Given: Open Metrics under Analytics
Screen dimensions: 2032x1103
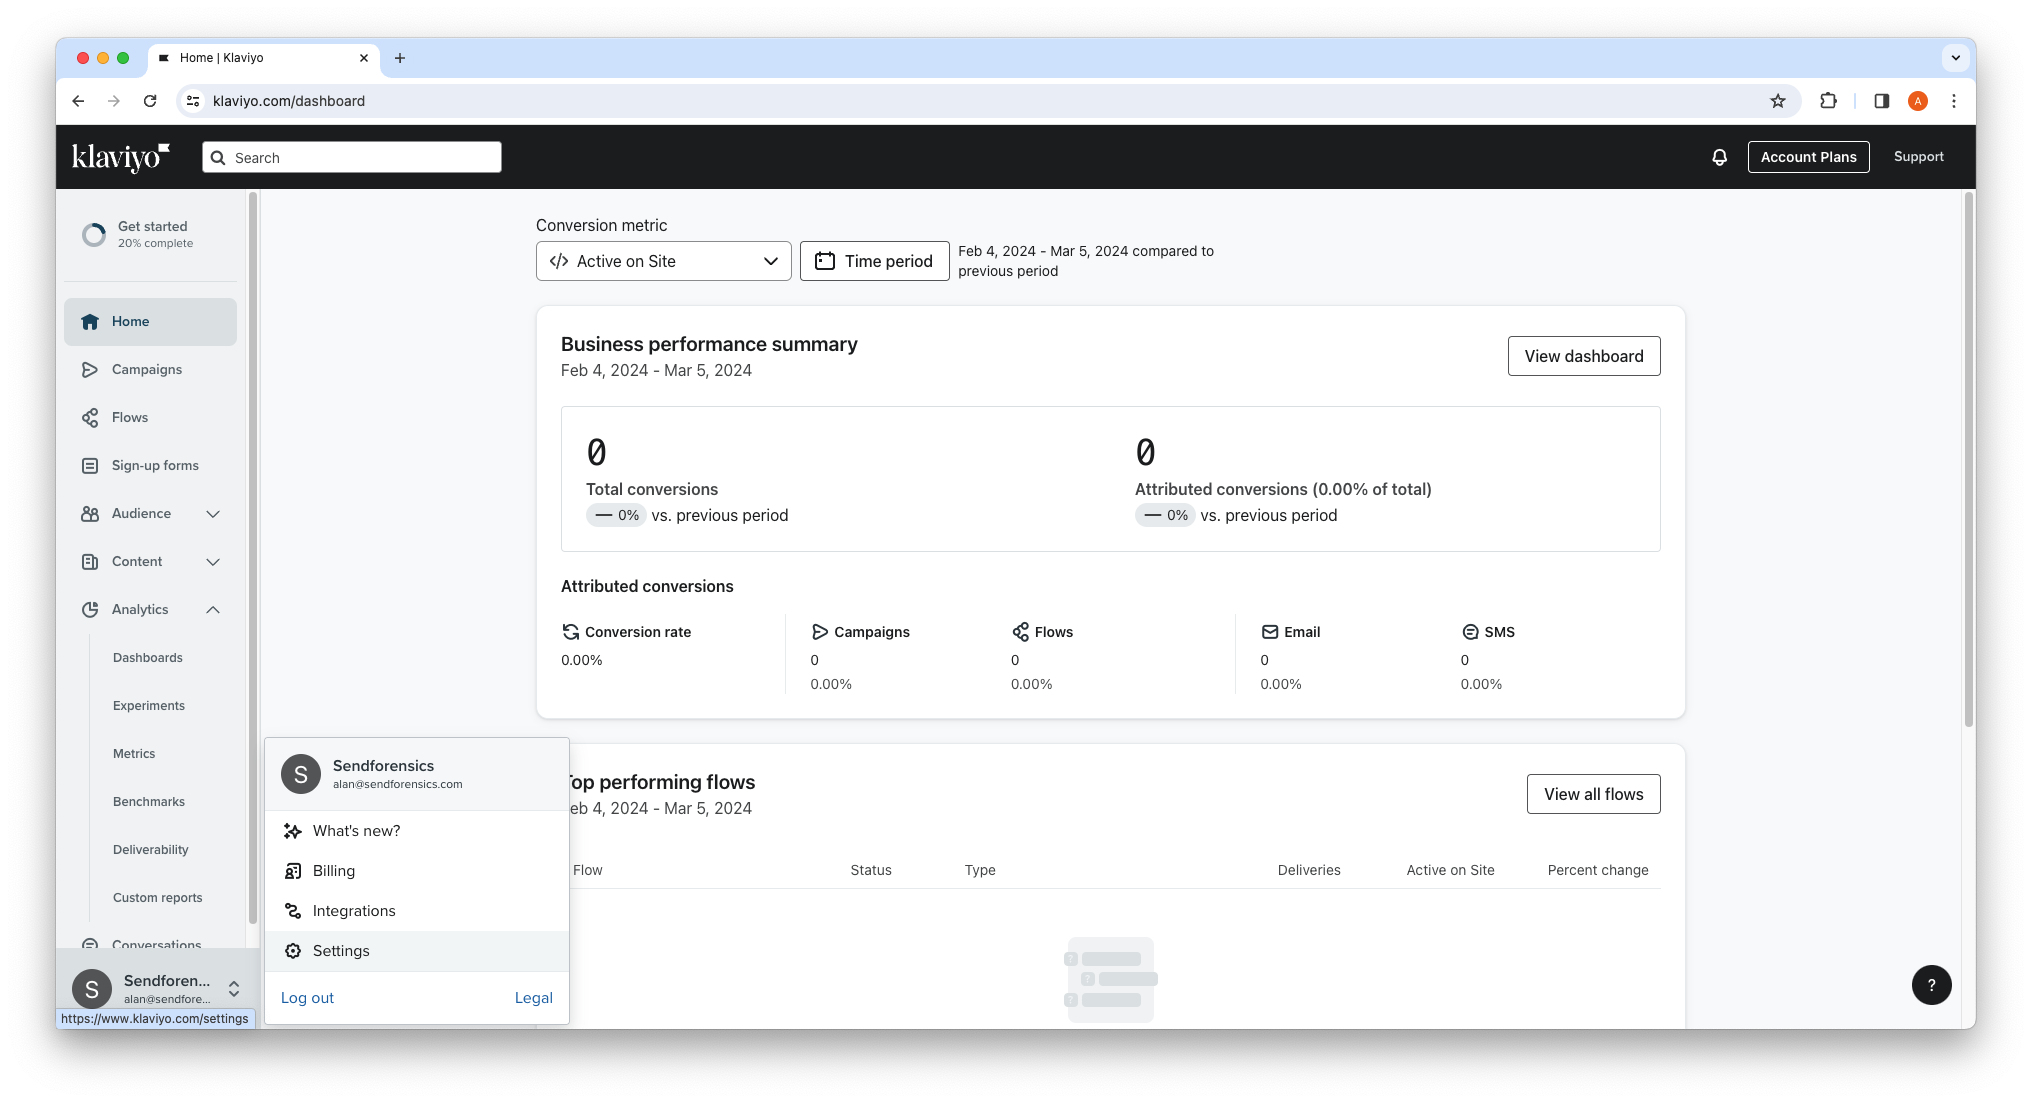Looking at the screenshot, I should [134, 754].
